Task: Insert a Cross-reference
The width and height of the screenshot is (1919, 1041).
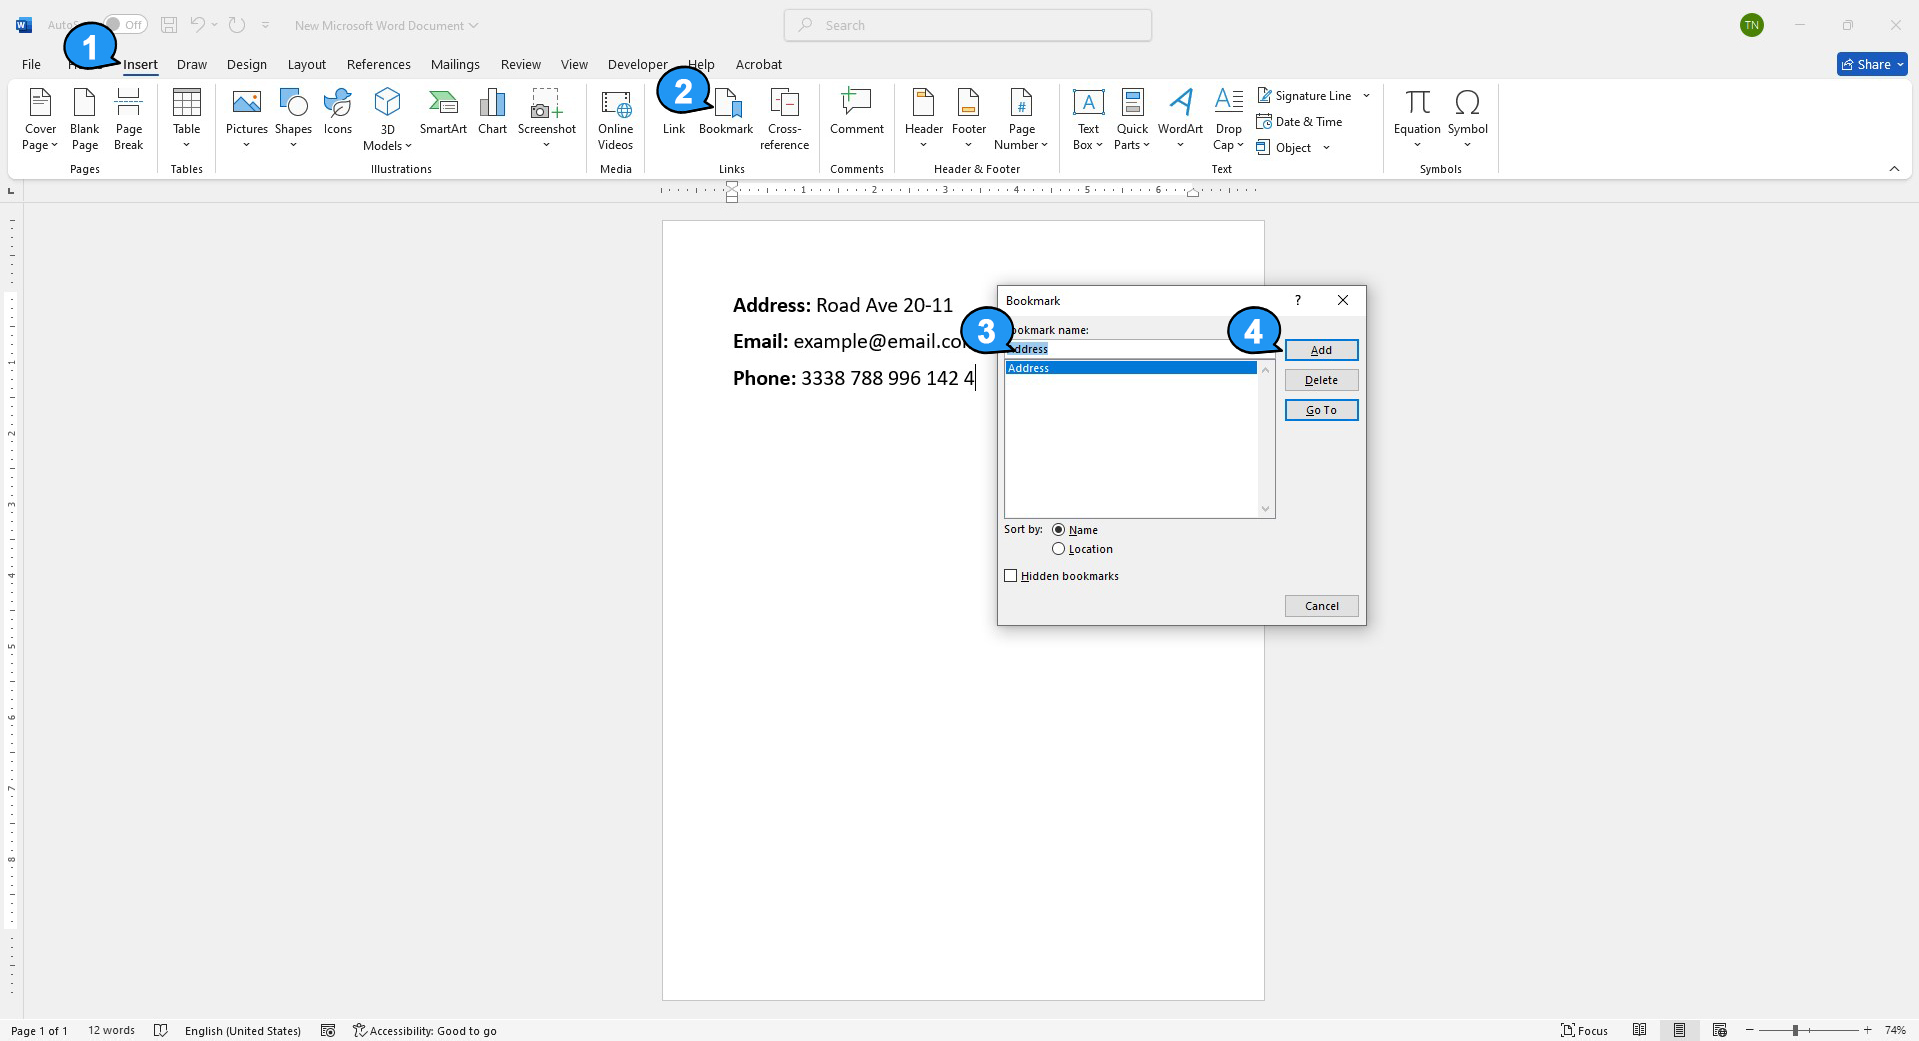Action: pyautogui.click(x=784, y=119)
